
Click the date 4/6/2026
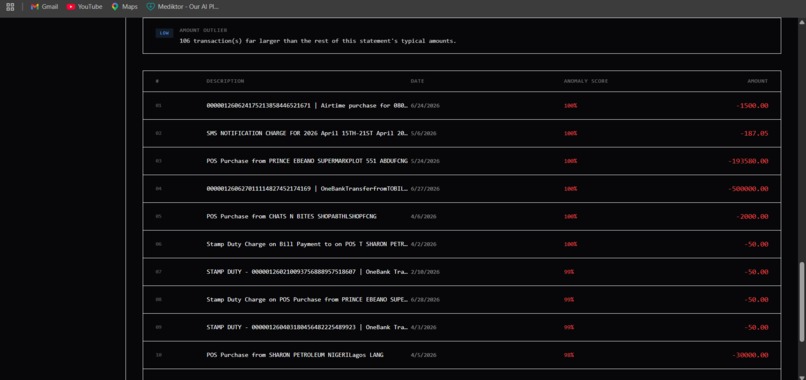[x=424, y=216]
